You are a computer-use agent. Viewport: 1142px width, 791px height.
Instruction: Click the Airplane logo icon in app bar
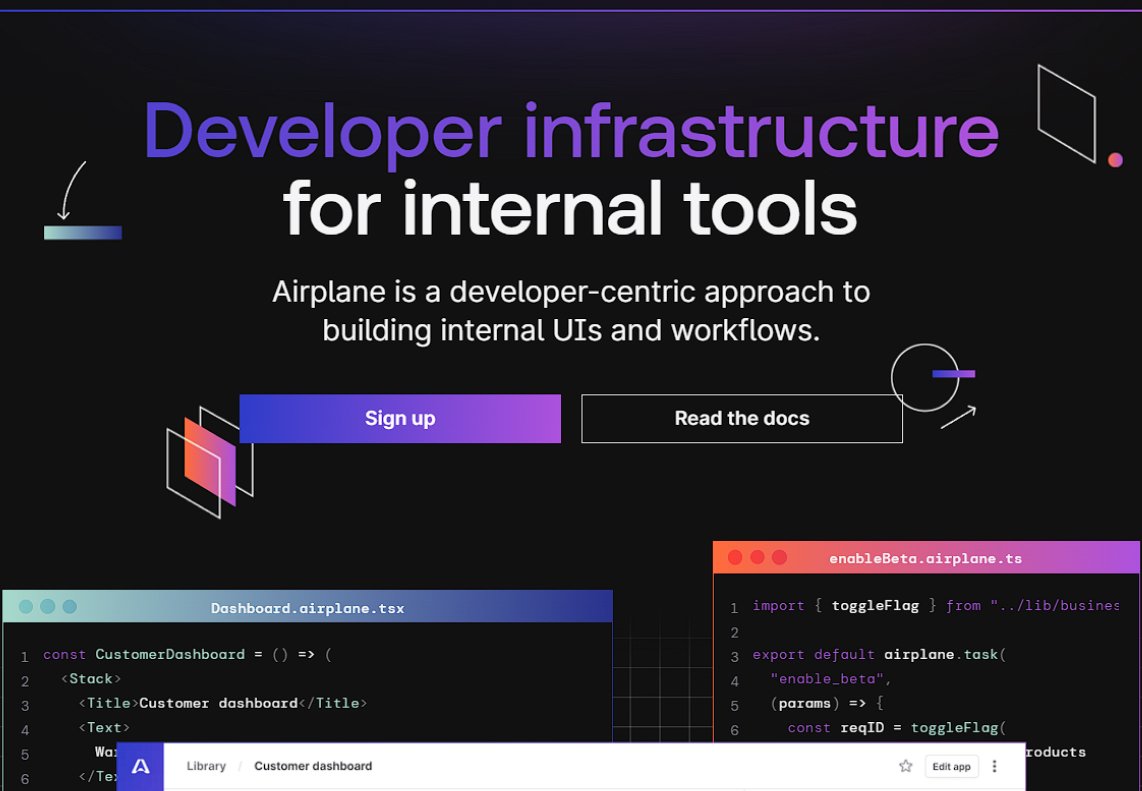point(141,766)
